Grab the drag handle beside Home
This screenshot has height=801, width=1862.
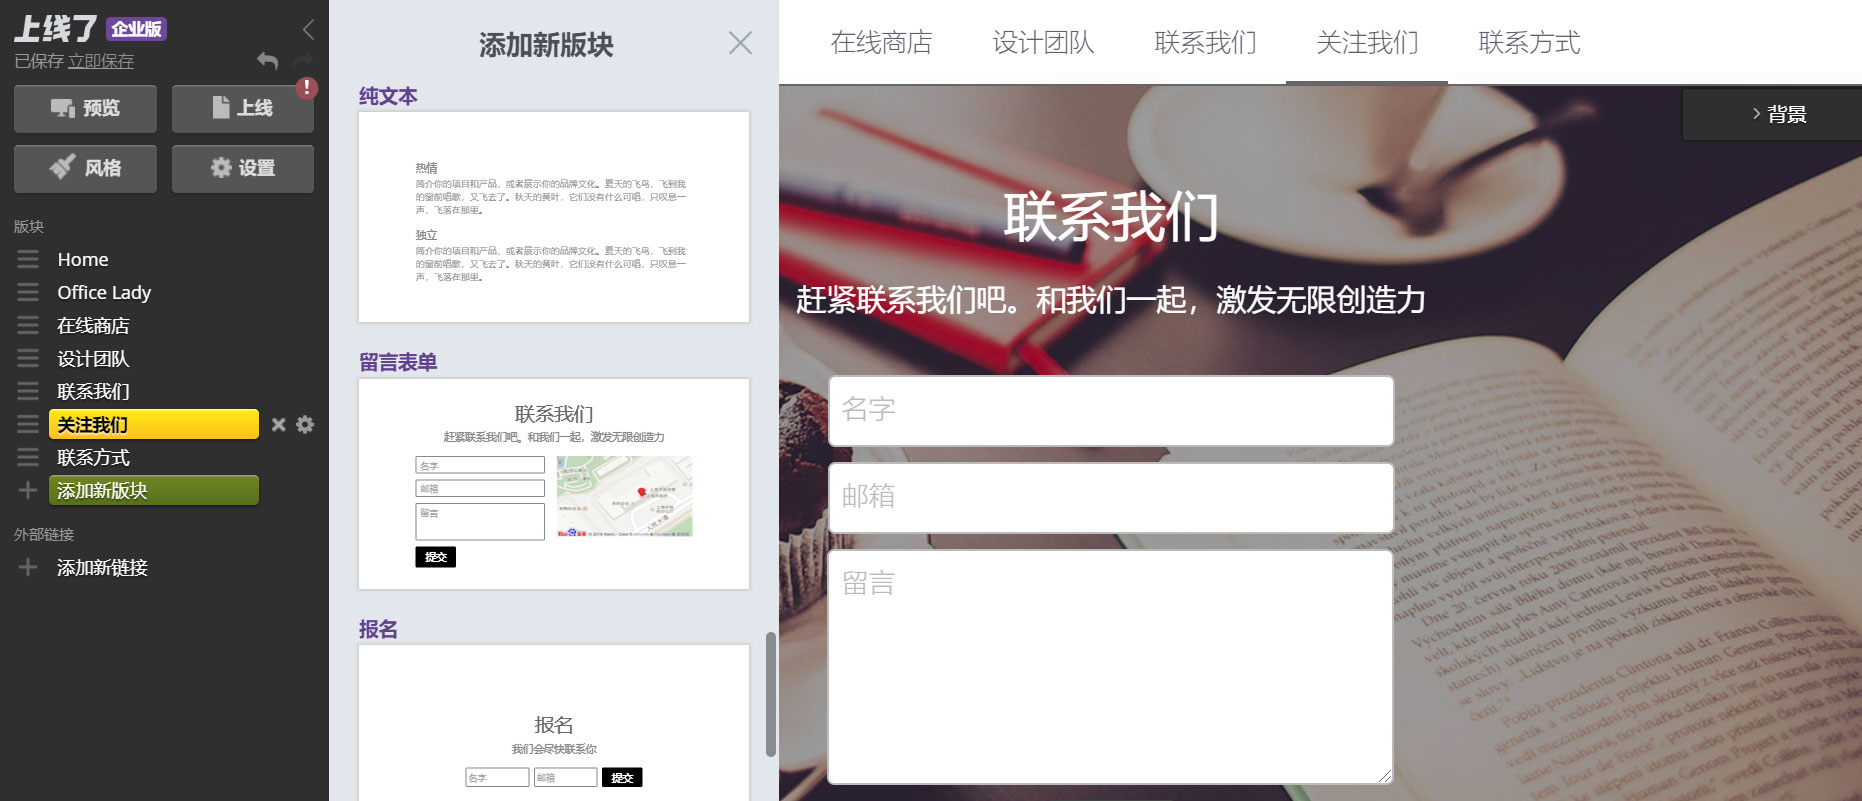click(x=28, y=259)
